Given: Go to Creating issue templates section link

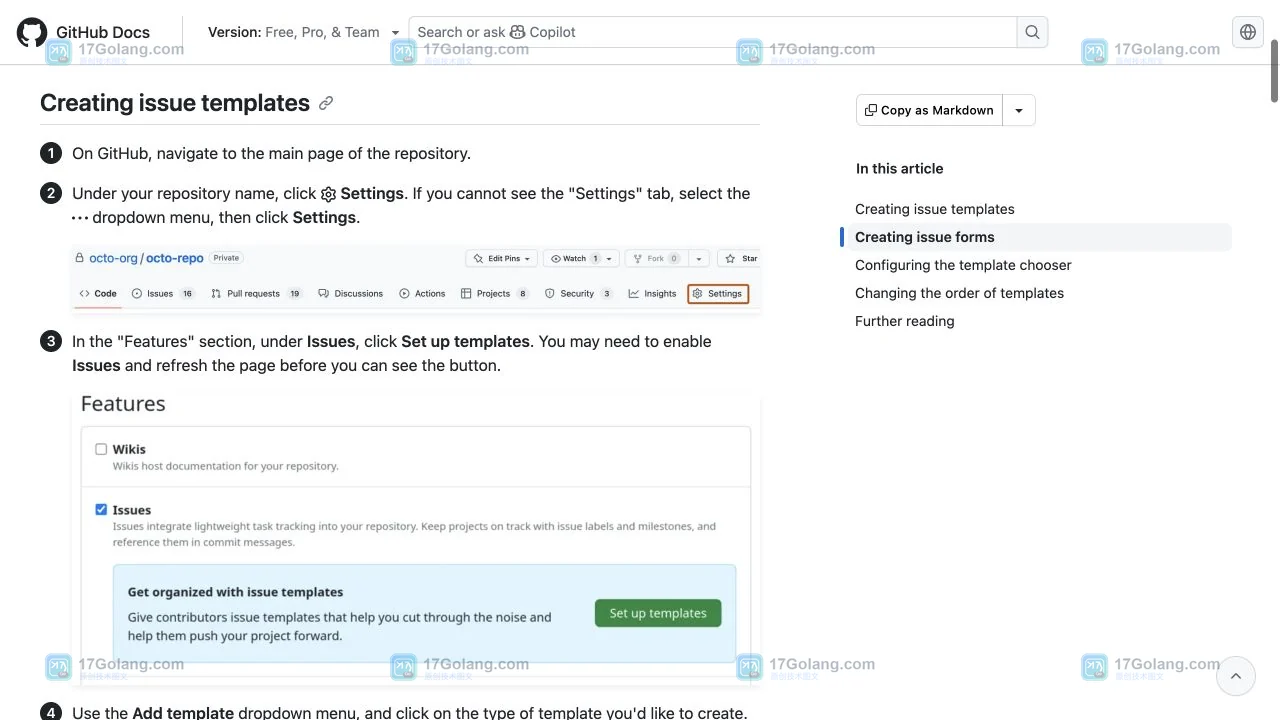Looking at the screenshot, I should 935,209.
